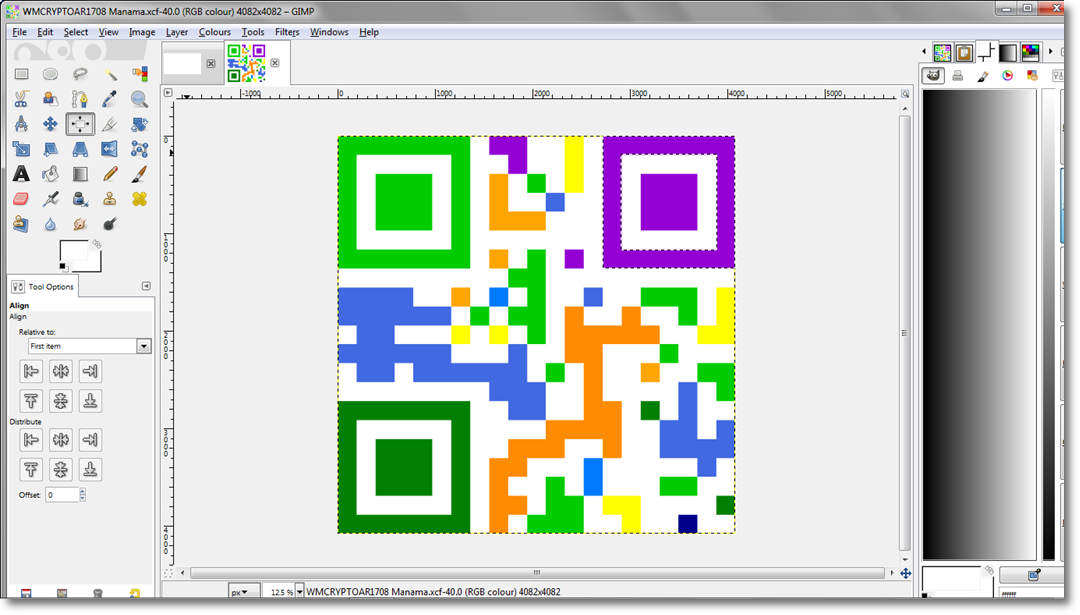Open the Tool Options tab configuration menu
The image size is (1080, 615).
coord(146,286)
